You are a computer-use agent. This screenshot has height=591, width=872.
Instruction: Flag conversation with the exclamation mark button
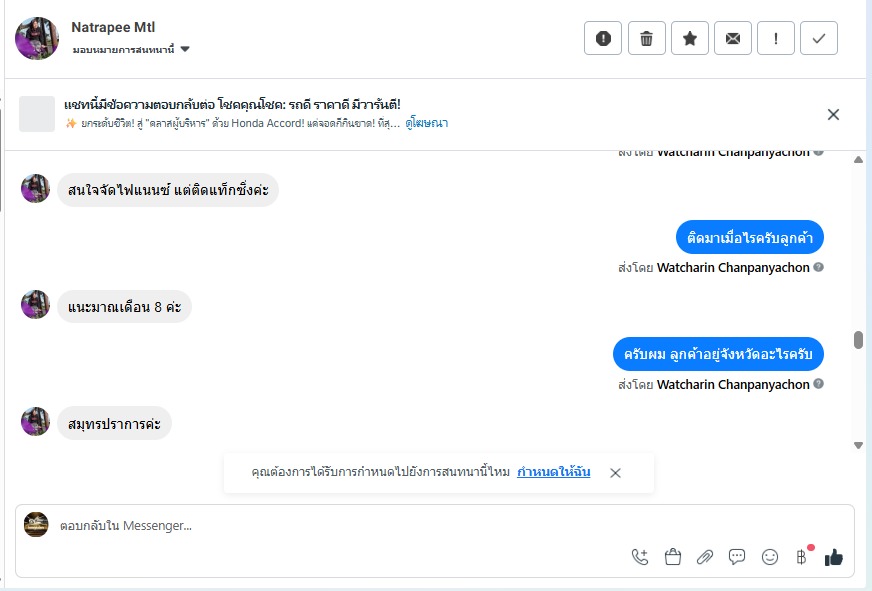click(x=776, y=39)
